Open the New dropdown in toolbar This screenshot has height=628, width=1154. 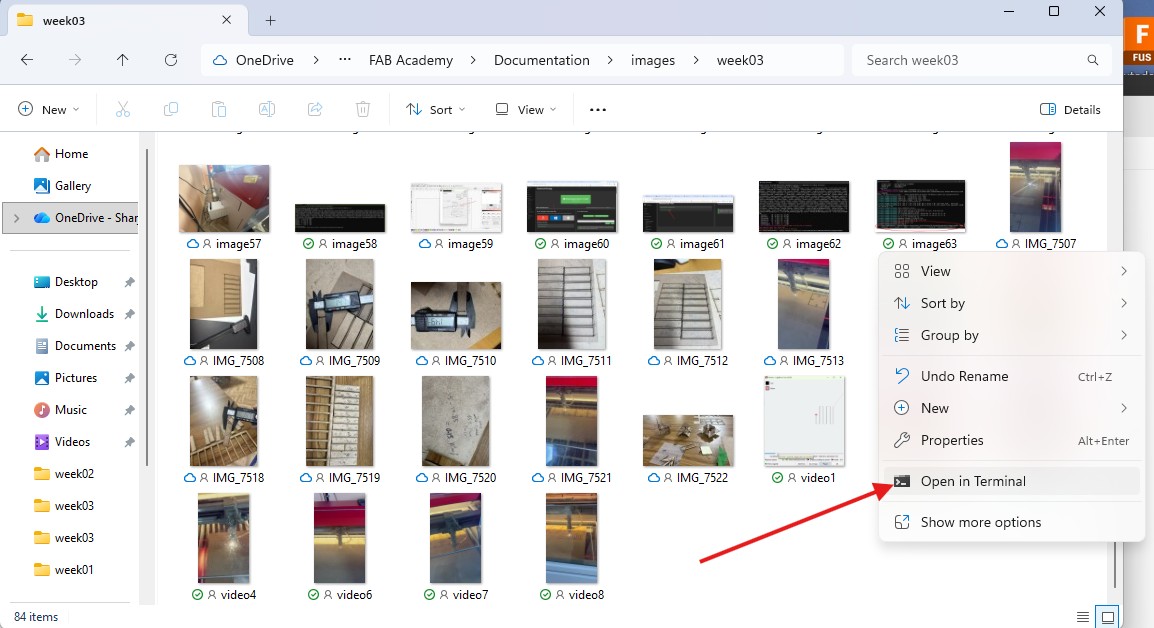point(49,110)
